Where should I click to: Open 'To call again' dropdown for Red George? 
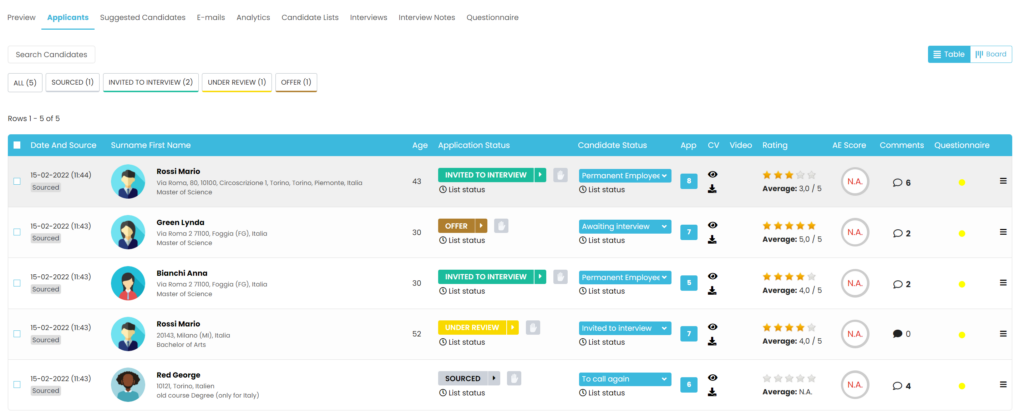coord(625,379)
